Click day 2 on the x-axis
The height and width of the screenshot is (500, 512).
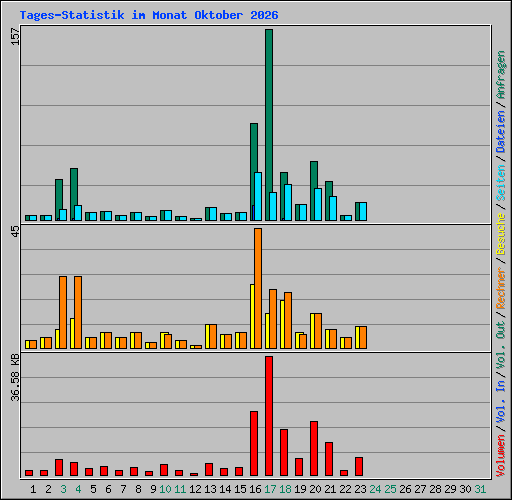click(x=48, y=489)
